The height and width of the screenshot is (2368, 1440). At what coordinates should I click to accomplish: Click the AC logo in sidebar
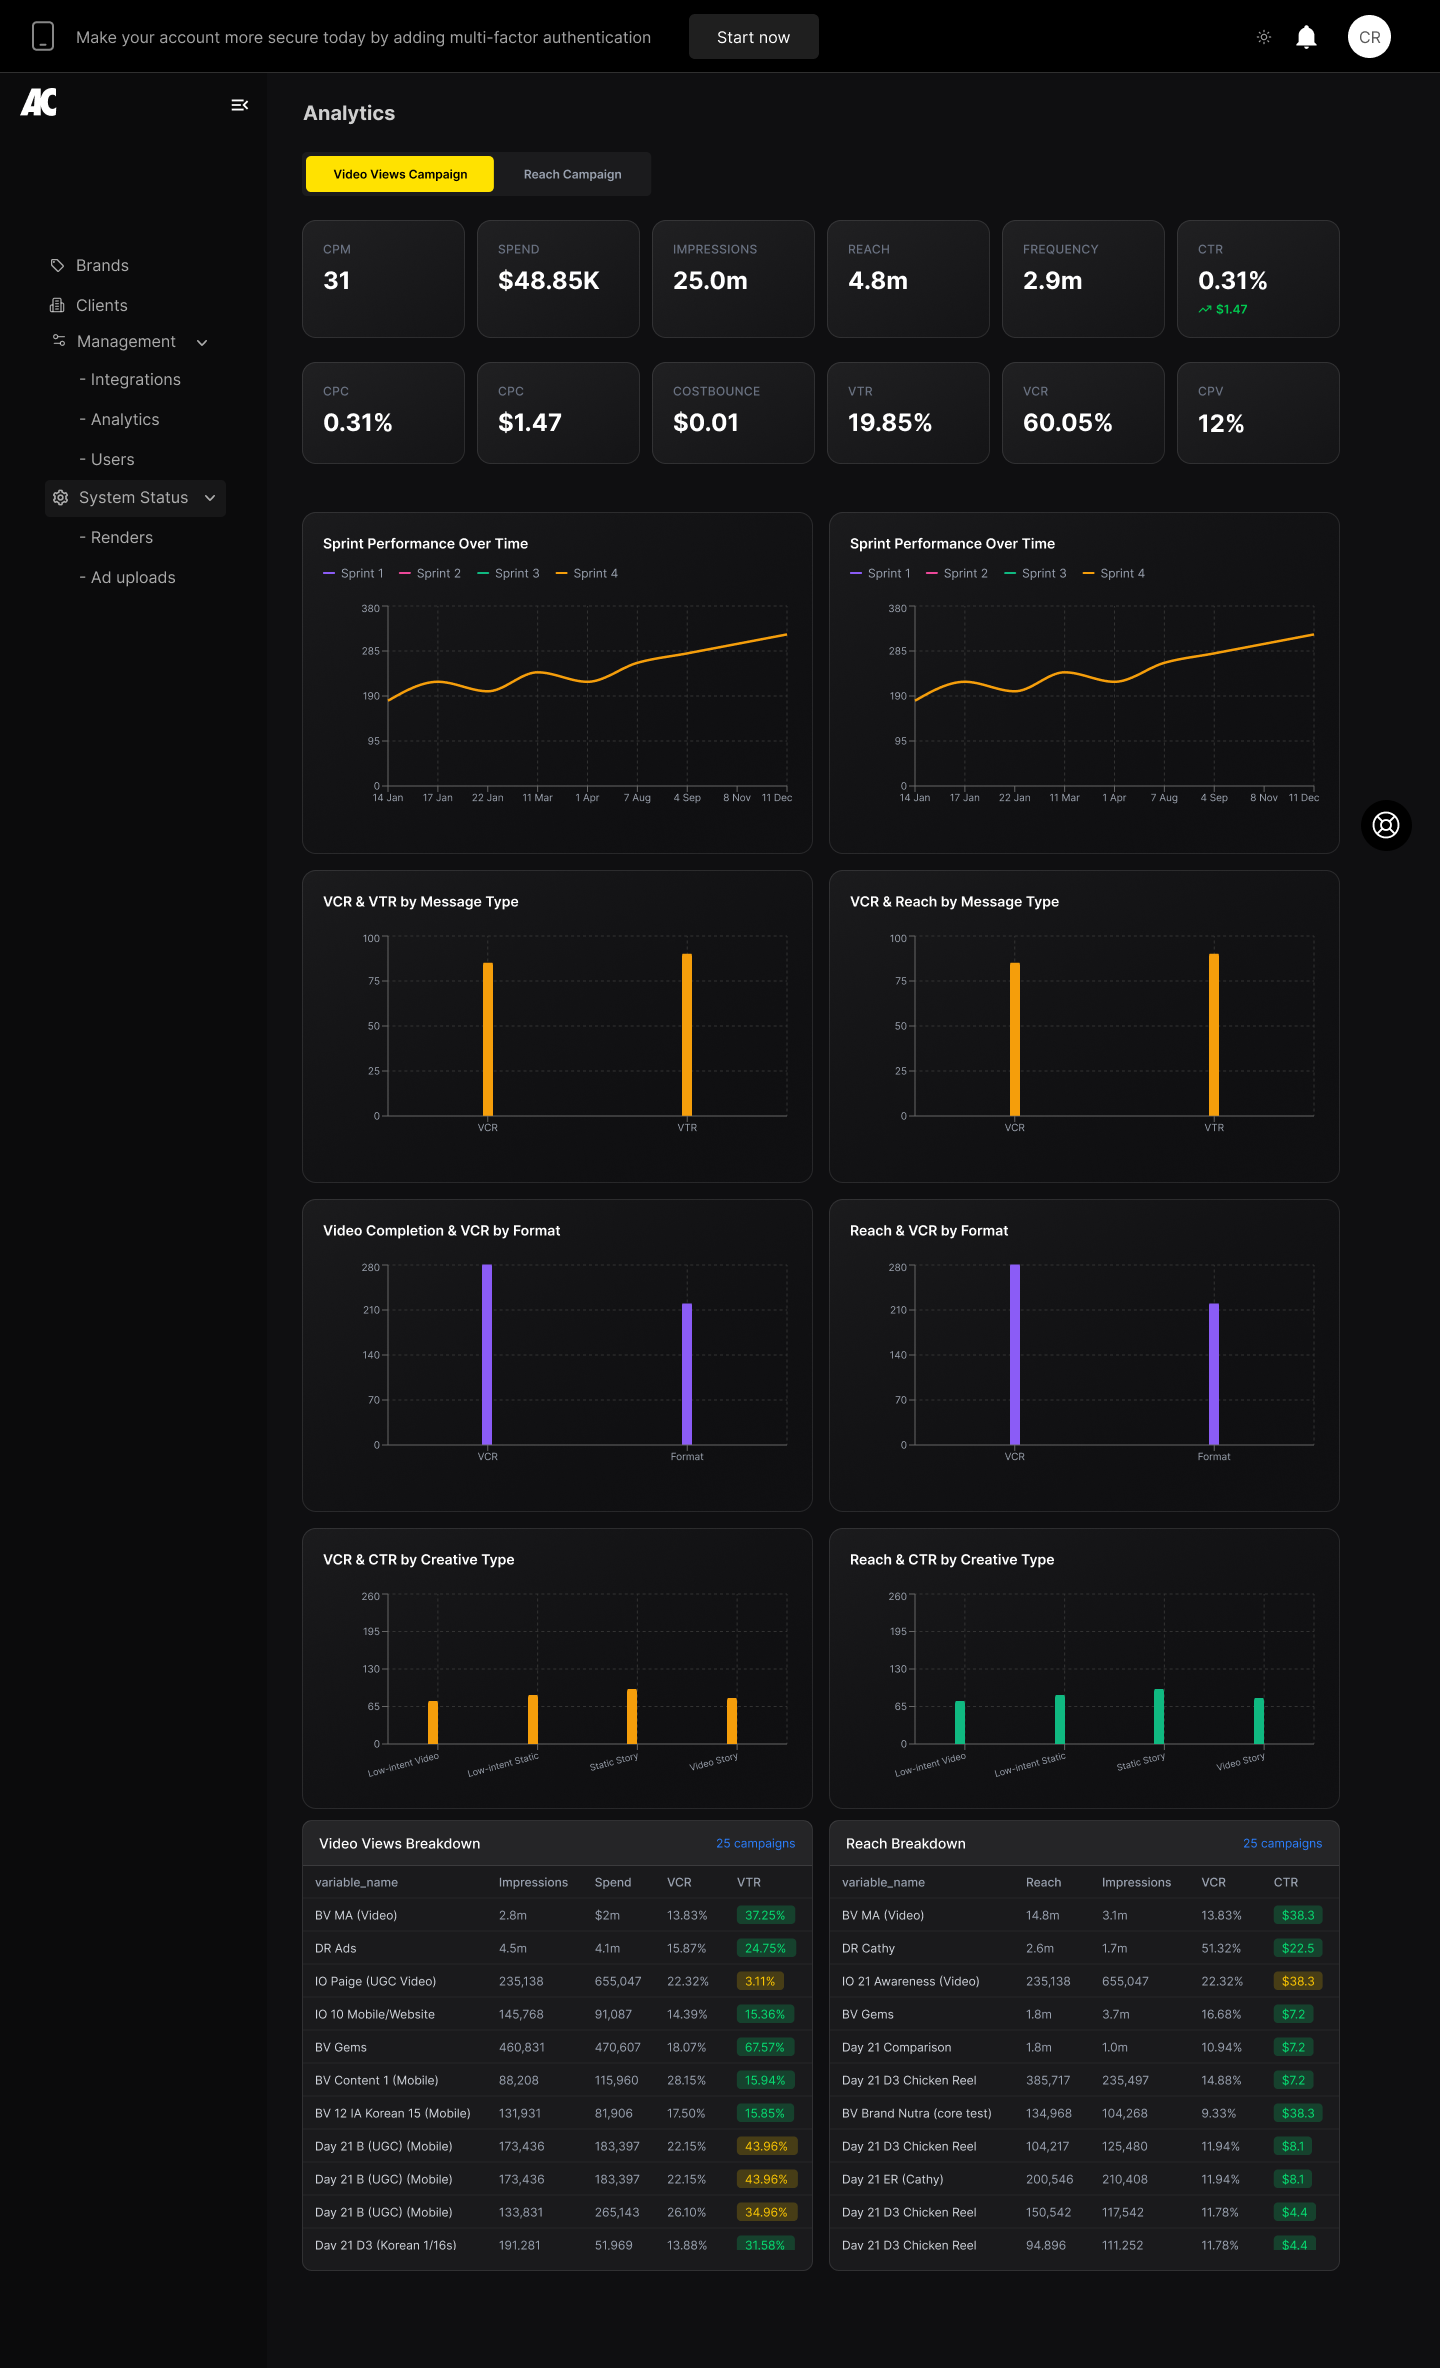(39, 103)
